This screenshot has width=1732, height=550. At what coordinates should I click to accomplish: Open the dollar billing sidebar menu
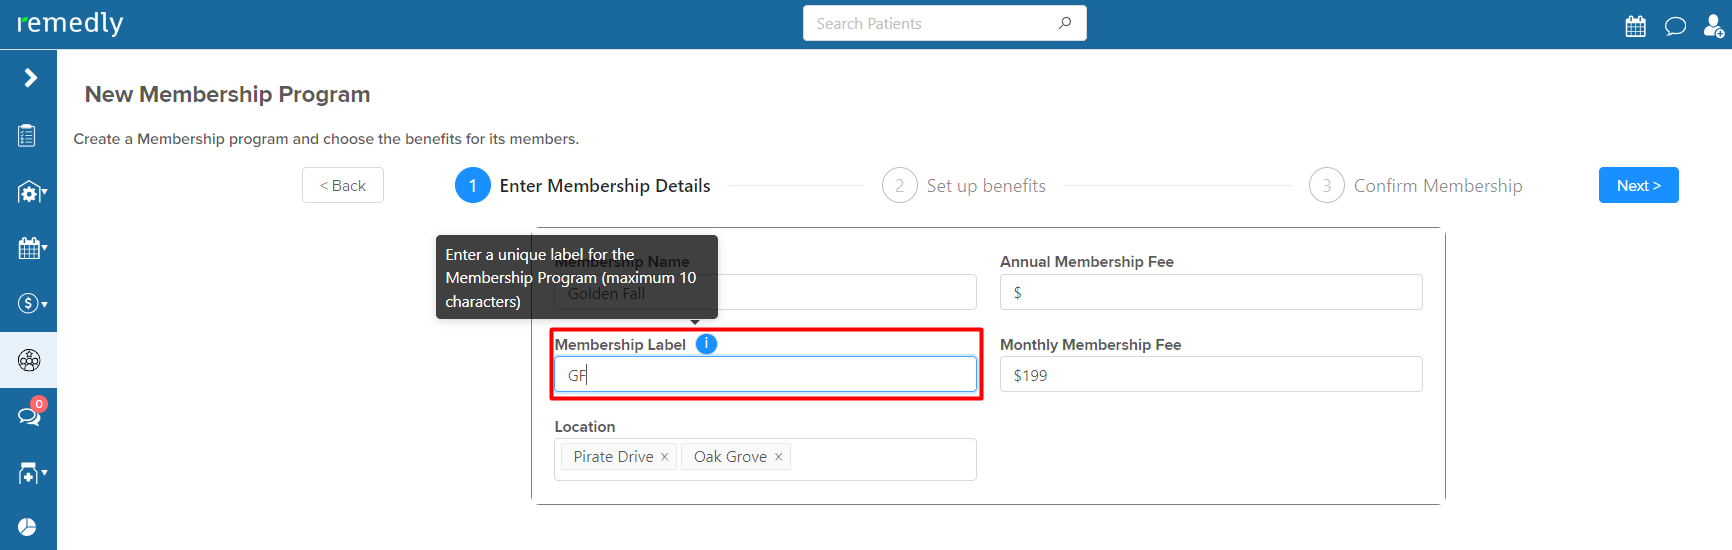point(30,303)
